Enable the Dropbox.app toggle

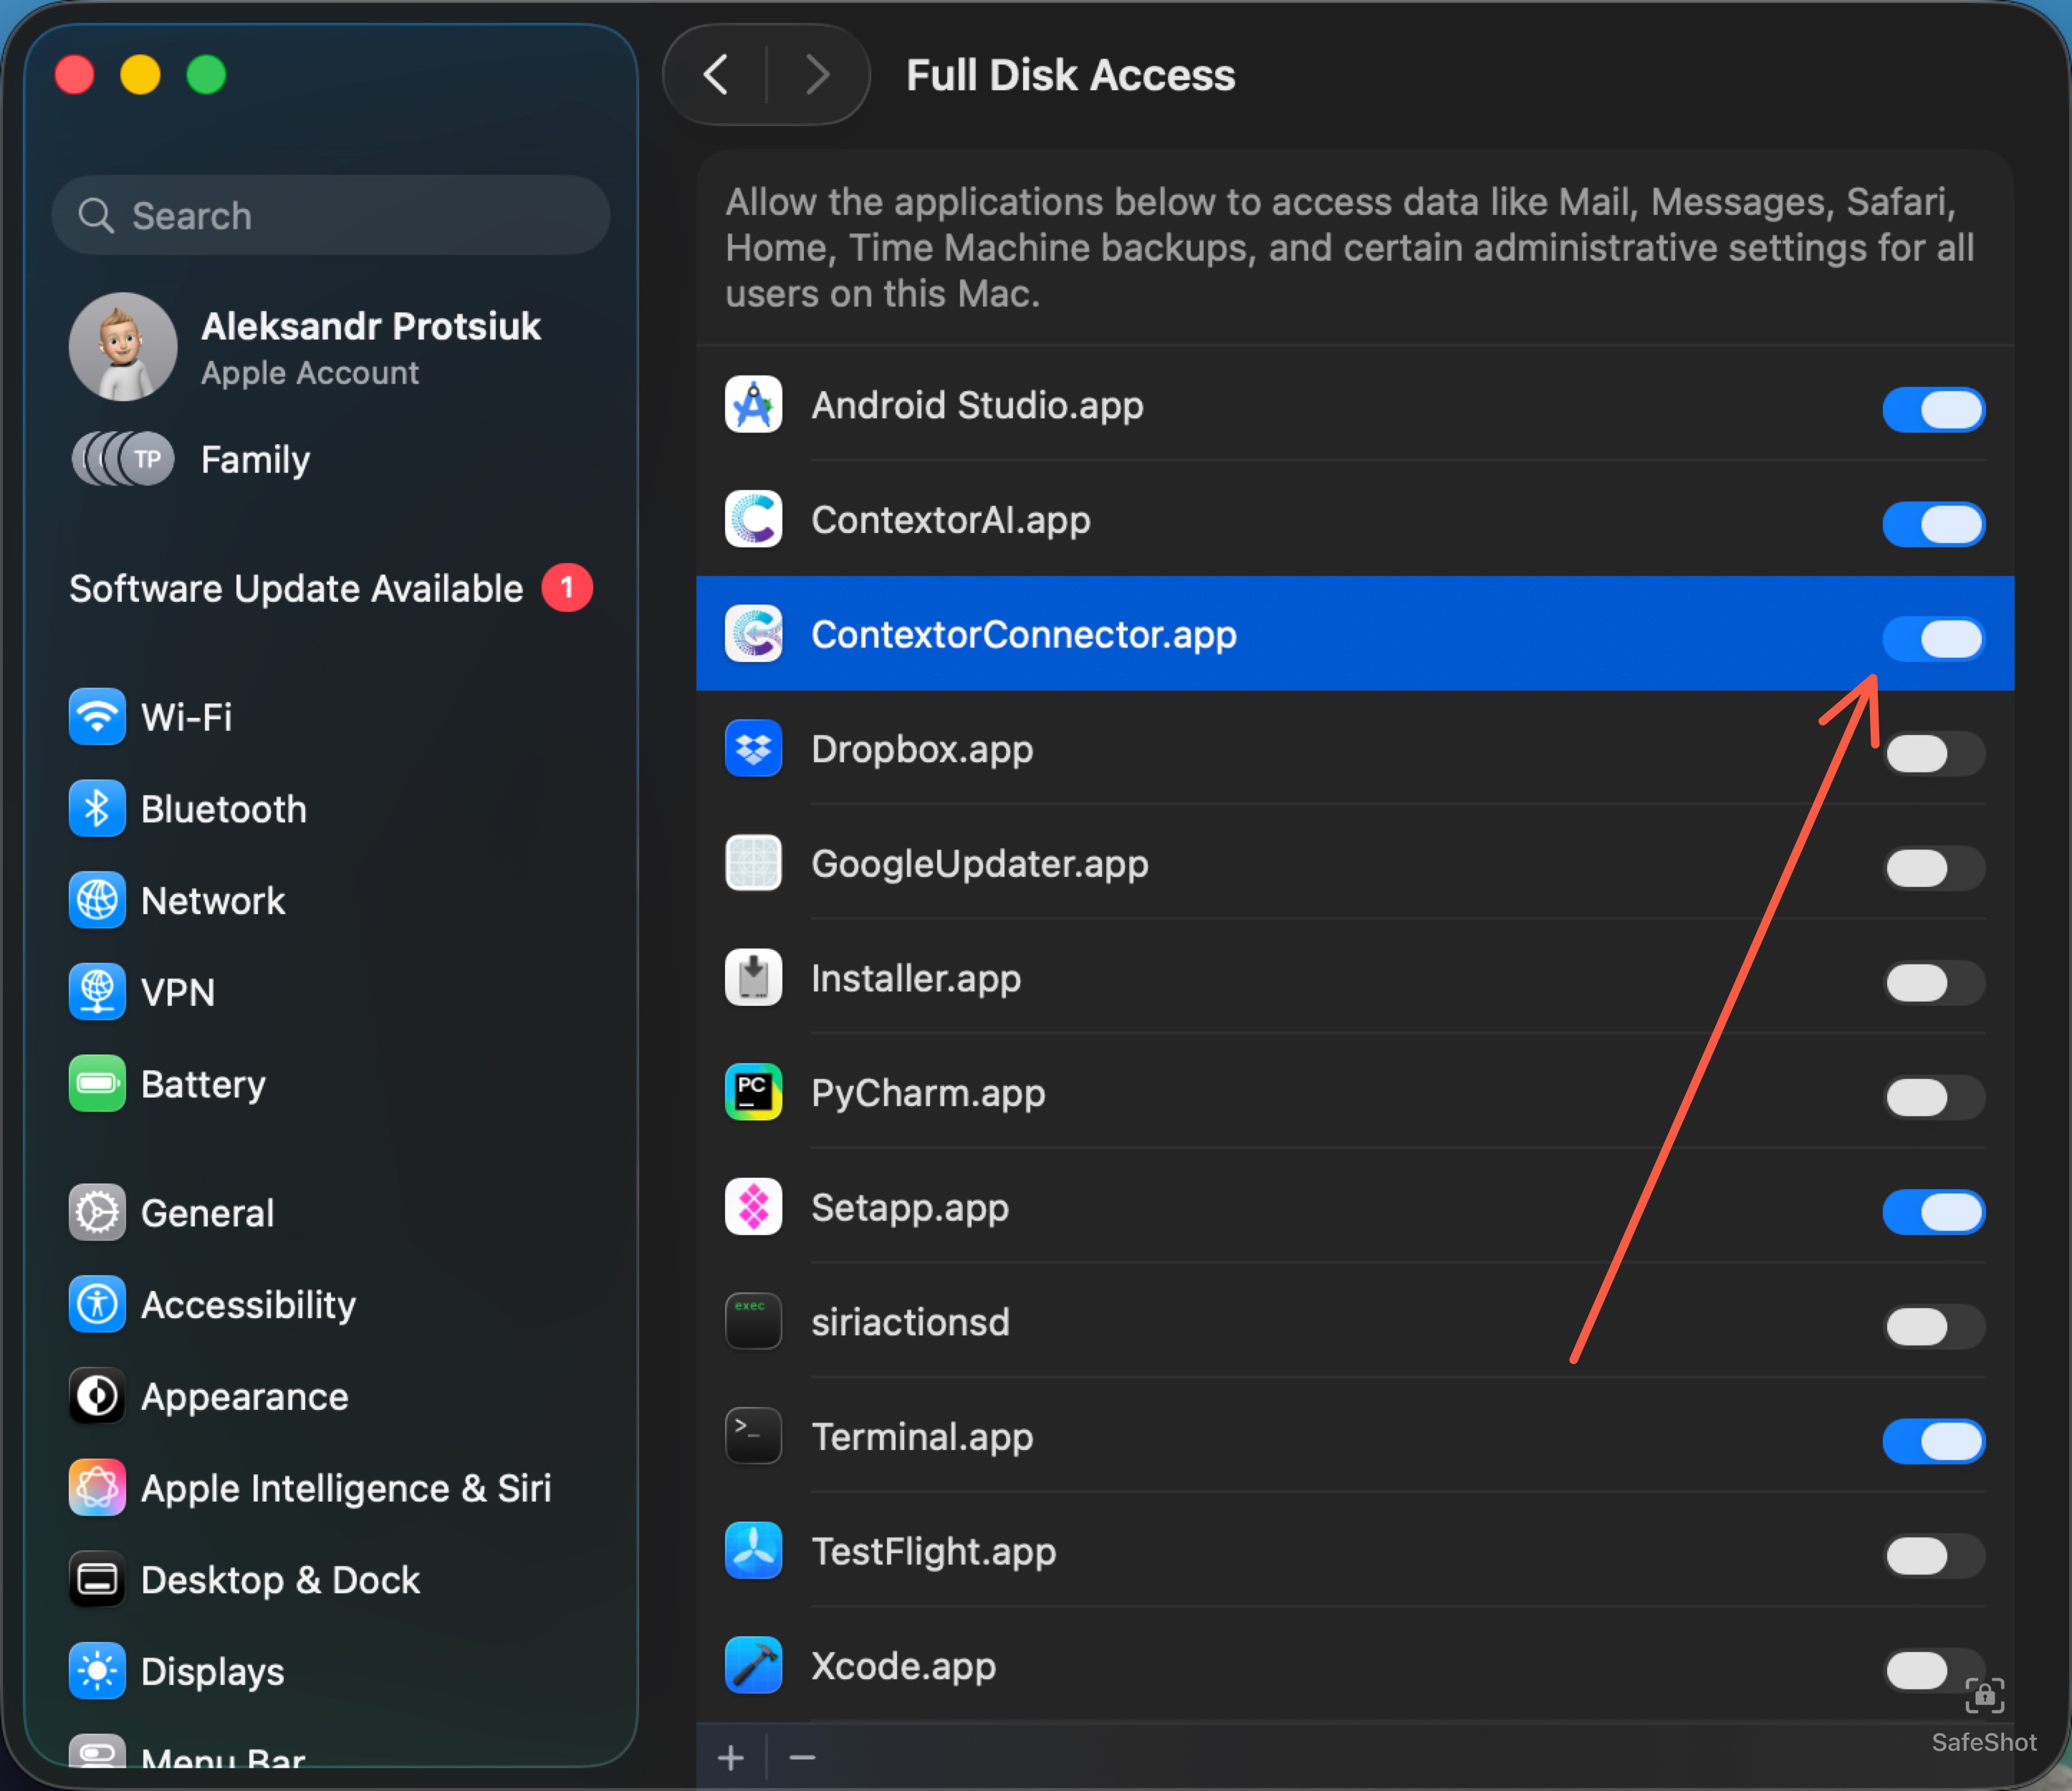click(x=1934, y=753)
